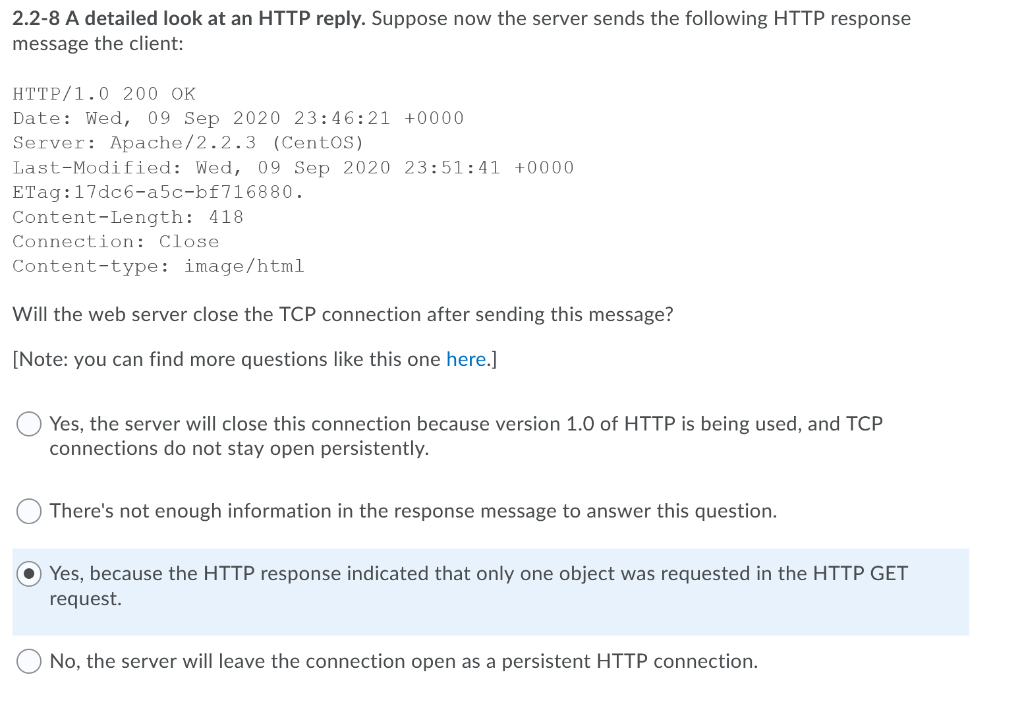
Task: Open the 'here' hyperlink for more questions
Action: tap(466, 359)
